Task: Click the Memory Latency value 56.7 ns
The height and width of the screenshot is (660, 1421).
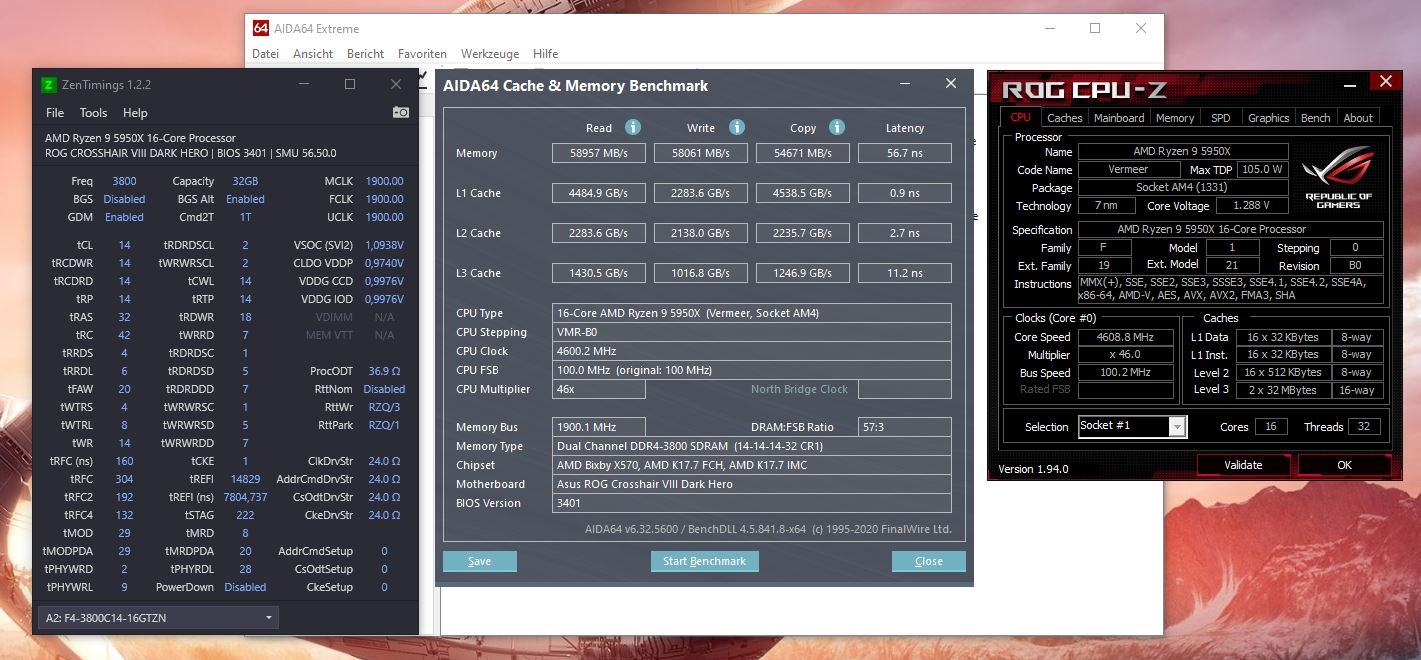Action: click(x=904, y=153)
